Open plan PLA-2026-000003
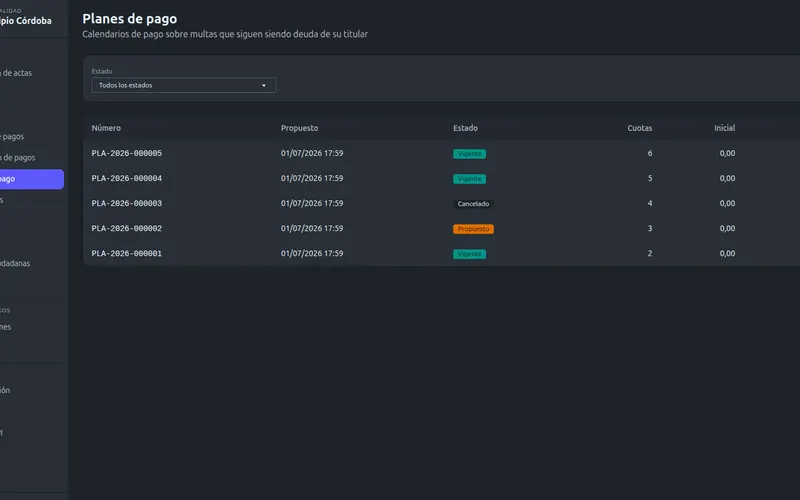Screen dimensions: 800x500 [127, 203]
